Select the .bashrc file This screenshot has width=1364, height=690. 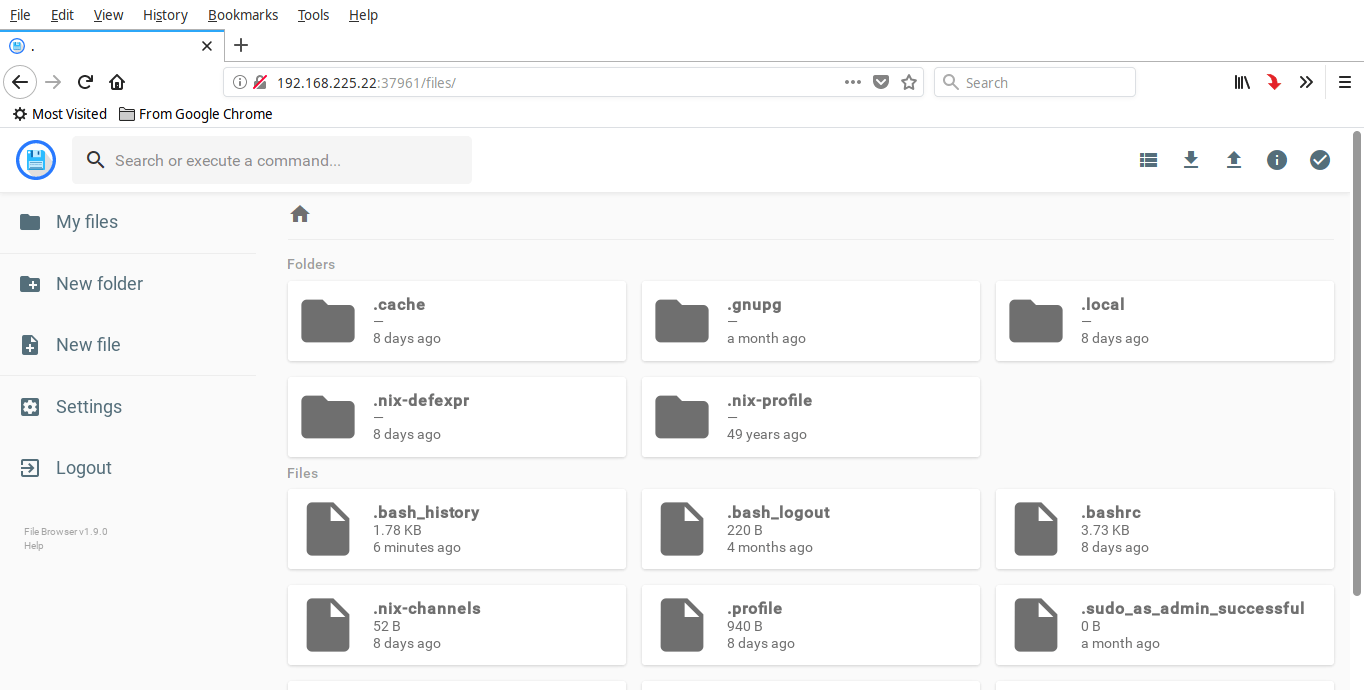(x=1165, y=529)
